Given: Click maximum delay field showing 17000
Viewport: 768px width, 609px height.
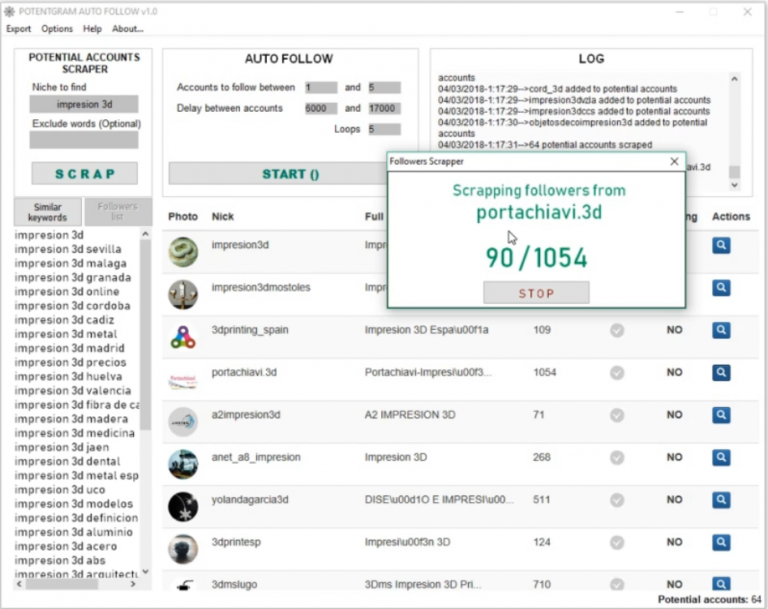Looking at the screenshot, I should click(384, 108).
